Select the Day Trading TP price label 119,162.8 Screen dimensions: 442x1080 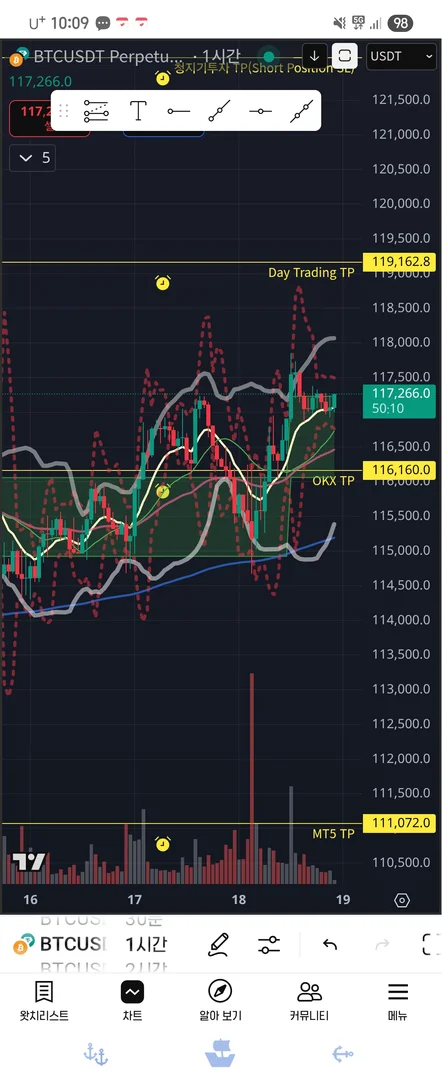403,262
